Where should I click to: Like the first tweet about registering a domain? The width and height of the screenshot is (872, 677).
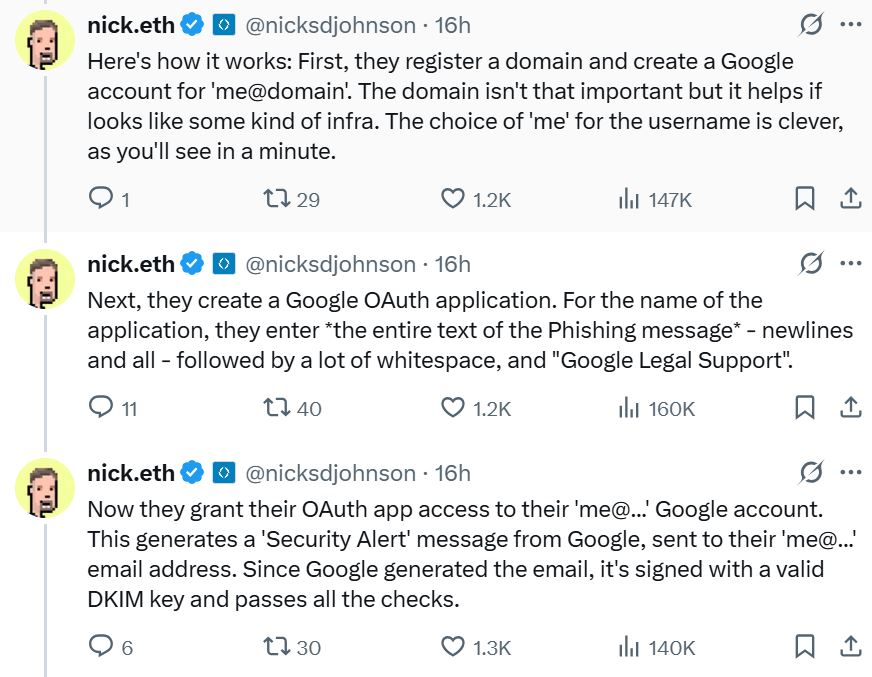(453, 199)
